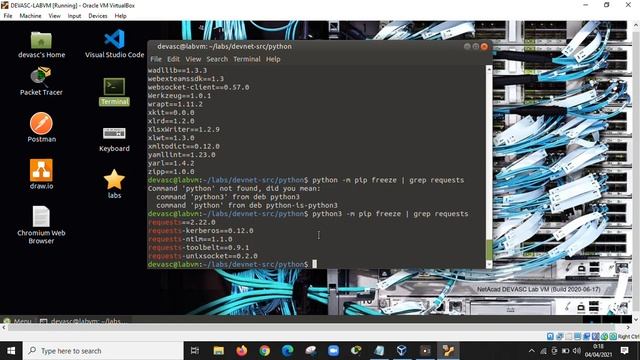Open Chromium Web Browser desktop icon
This screenshot has width=640, height=360.
(x=41, y=225)
